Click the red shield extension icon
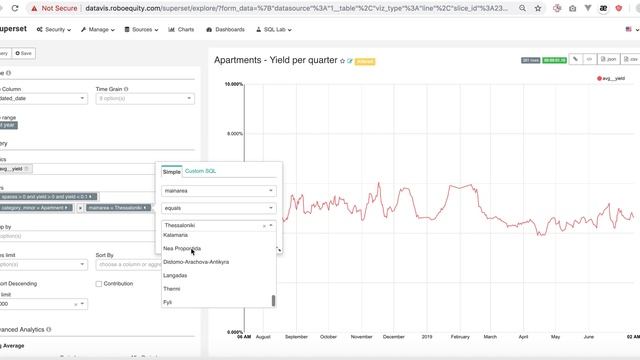Image resolution: width=640 pixels, height=360 pixels. coord(619,8)
